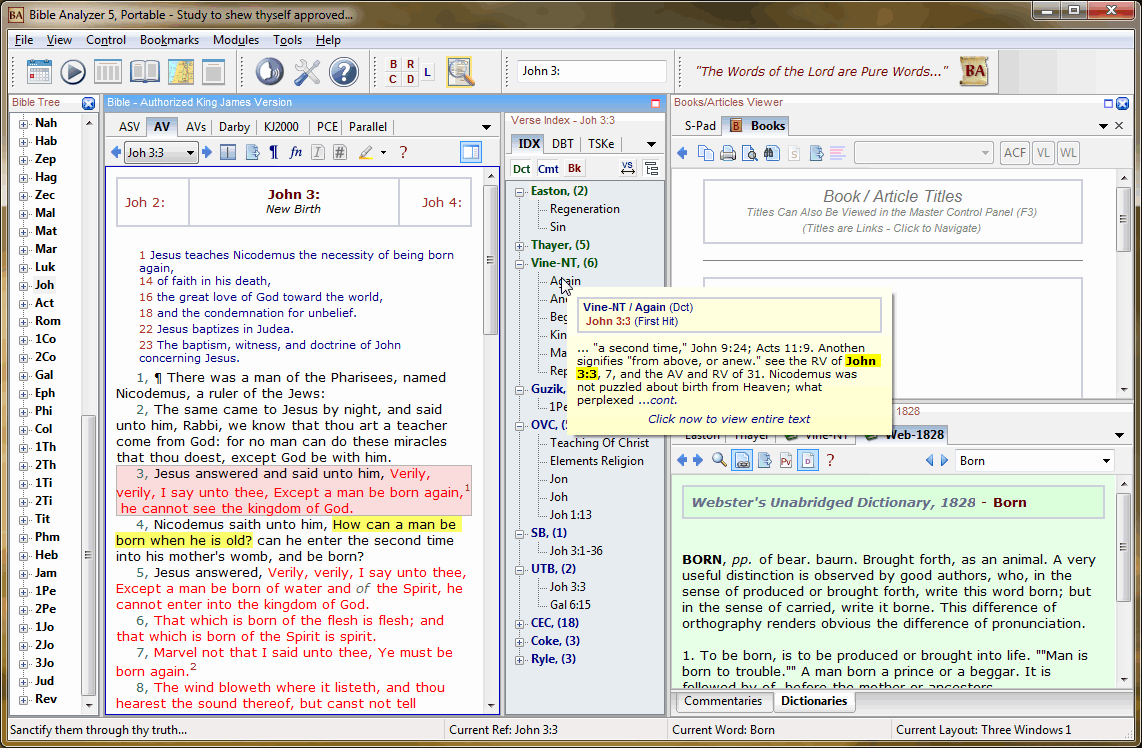
Task: Open the Help question mark icon
Action: [x=343, y=71]
